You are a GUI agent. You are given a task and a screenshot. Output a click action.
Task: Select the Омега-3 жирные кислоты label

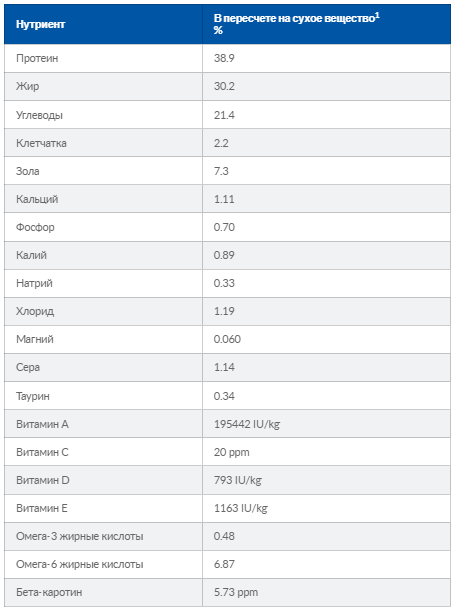tap(80, 536)
